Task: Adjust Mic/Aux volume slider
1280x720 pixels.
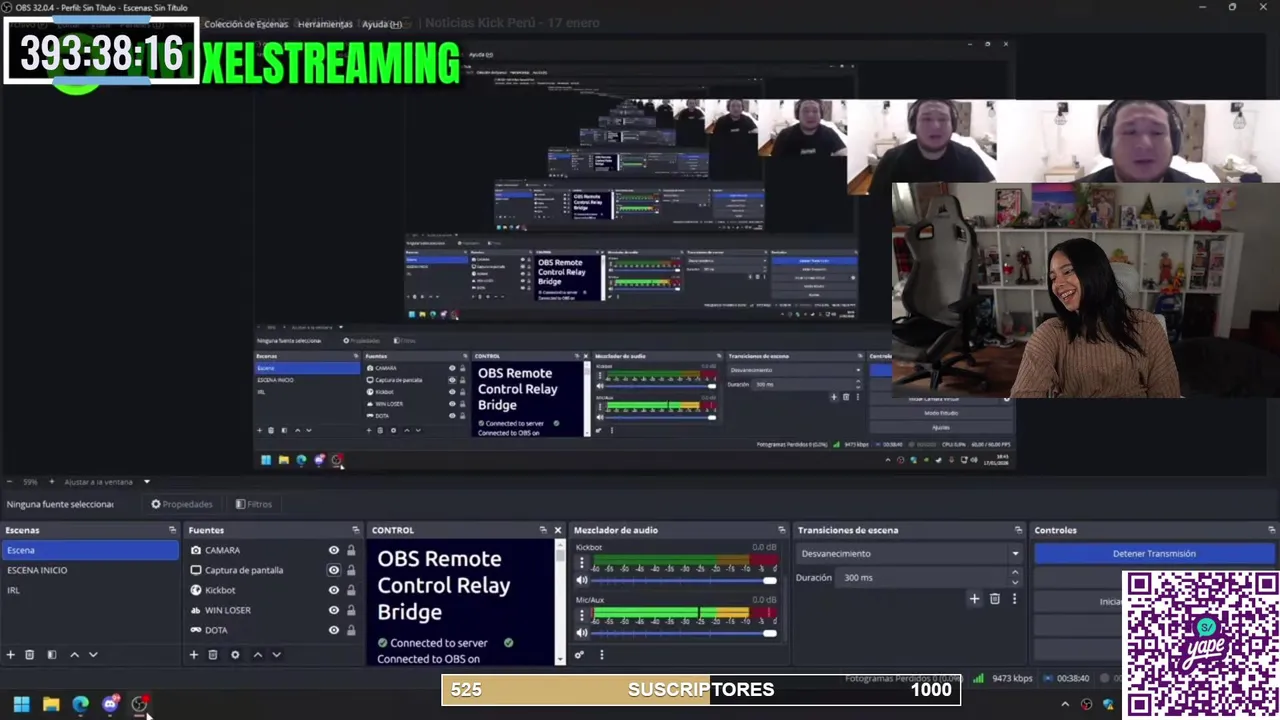Action: pos(685,634)
